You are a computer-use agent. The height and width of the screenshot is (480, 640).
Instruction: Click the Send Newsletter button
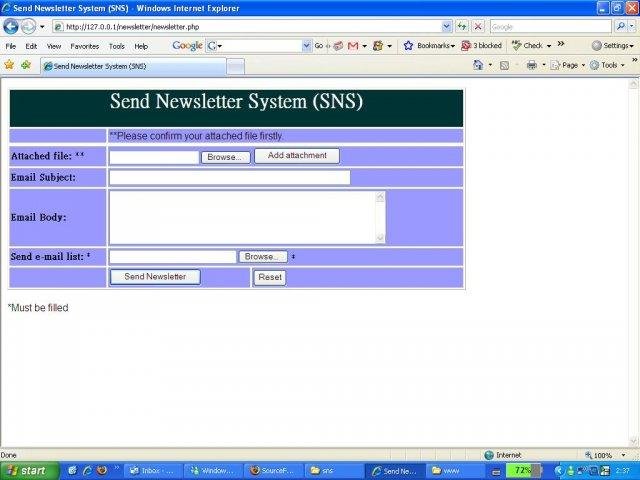[155, 277]
